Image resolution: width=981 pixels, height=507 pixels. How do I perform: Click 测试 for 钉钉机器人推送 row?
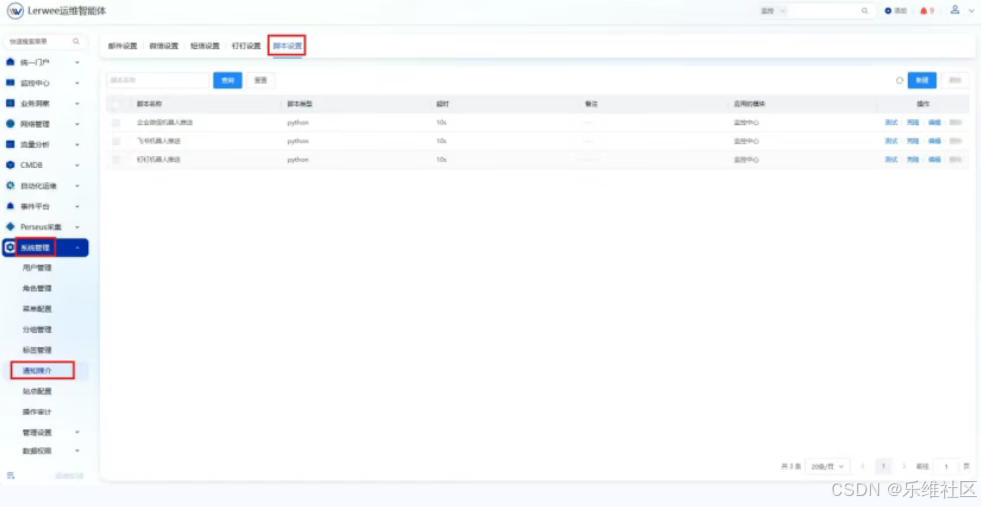pos(891,160)
